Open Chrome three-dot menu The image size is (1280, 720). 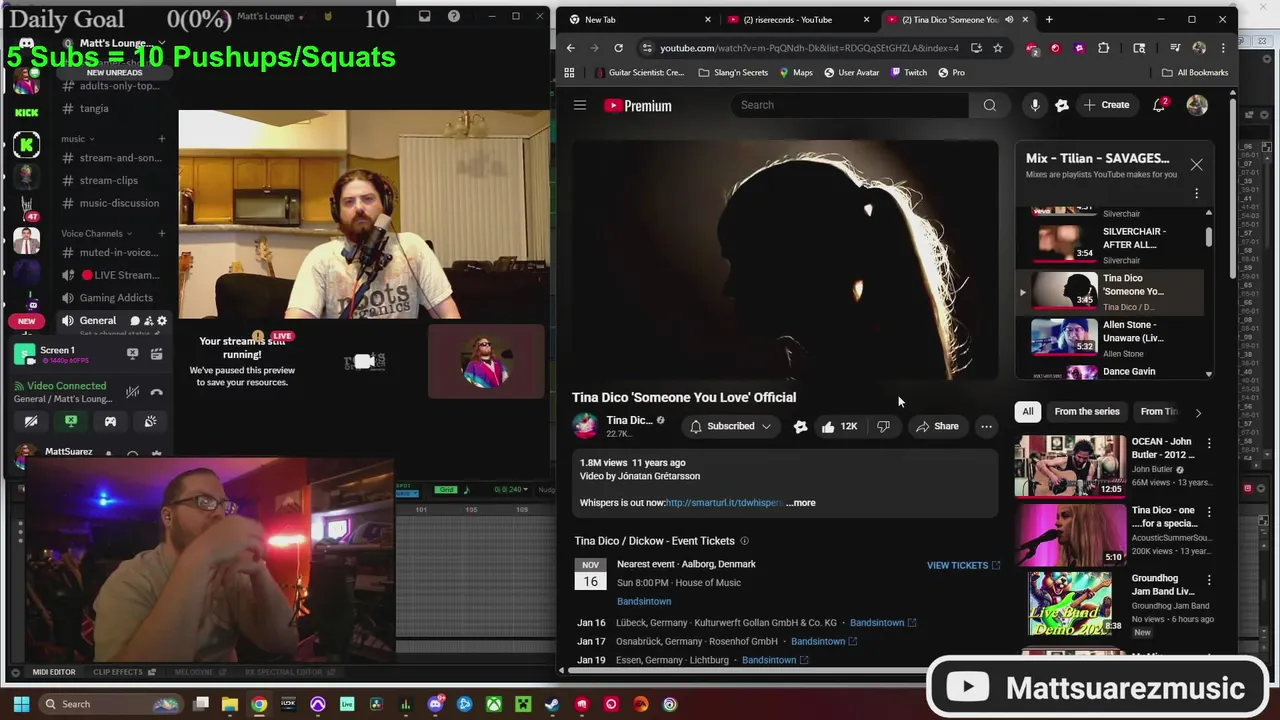[1223, 48]
